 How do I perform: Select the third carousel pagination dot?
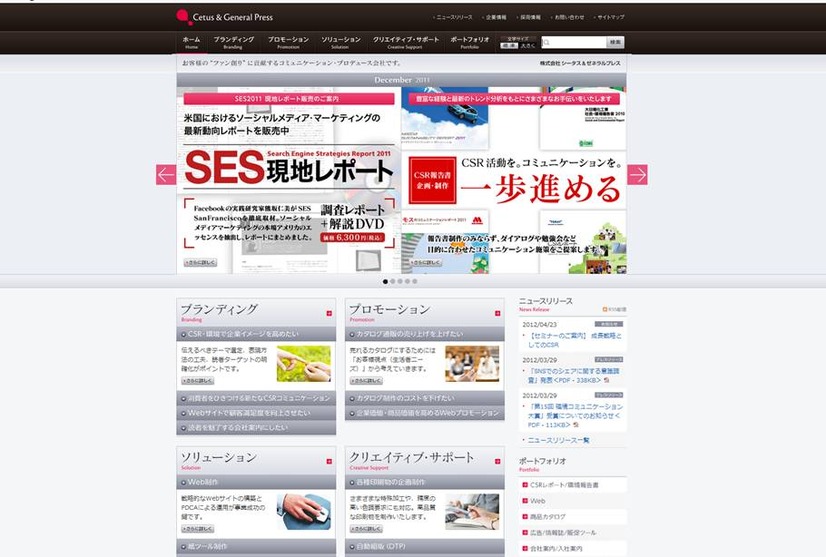(400, 281)
